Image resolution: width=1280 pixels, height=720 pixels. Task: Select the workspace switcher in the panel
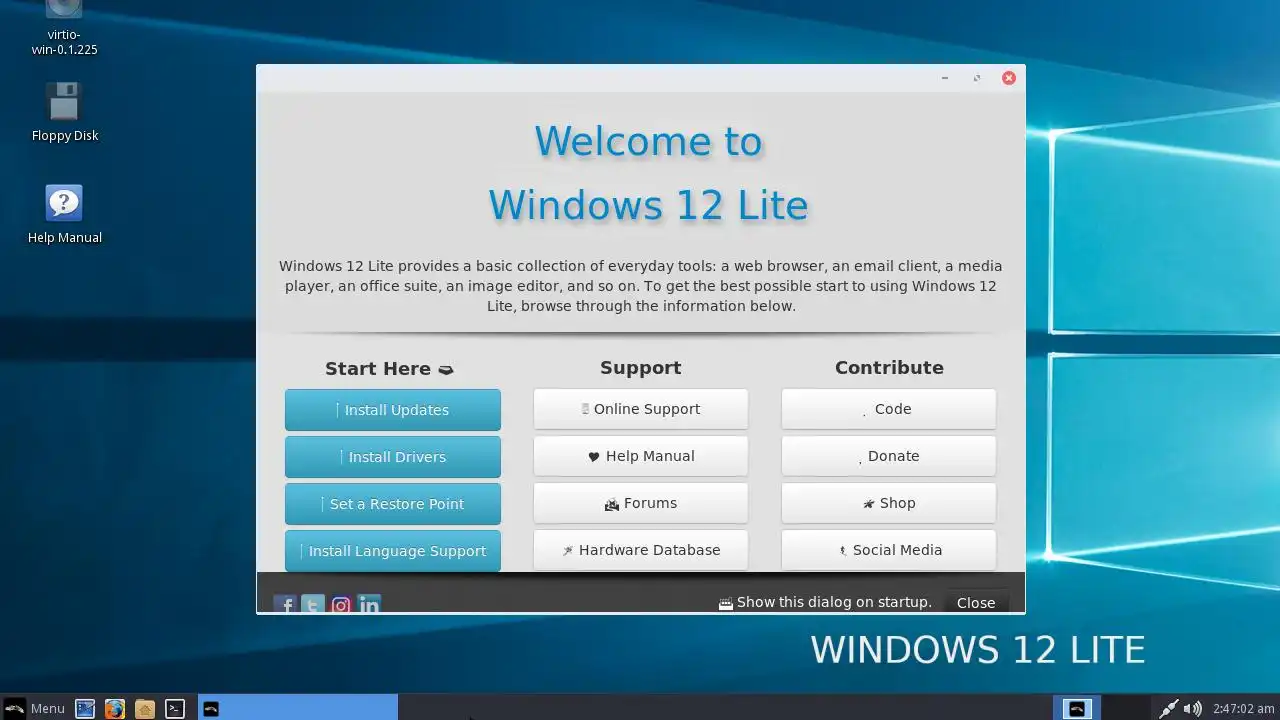point(1077,708)
